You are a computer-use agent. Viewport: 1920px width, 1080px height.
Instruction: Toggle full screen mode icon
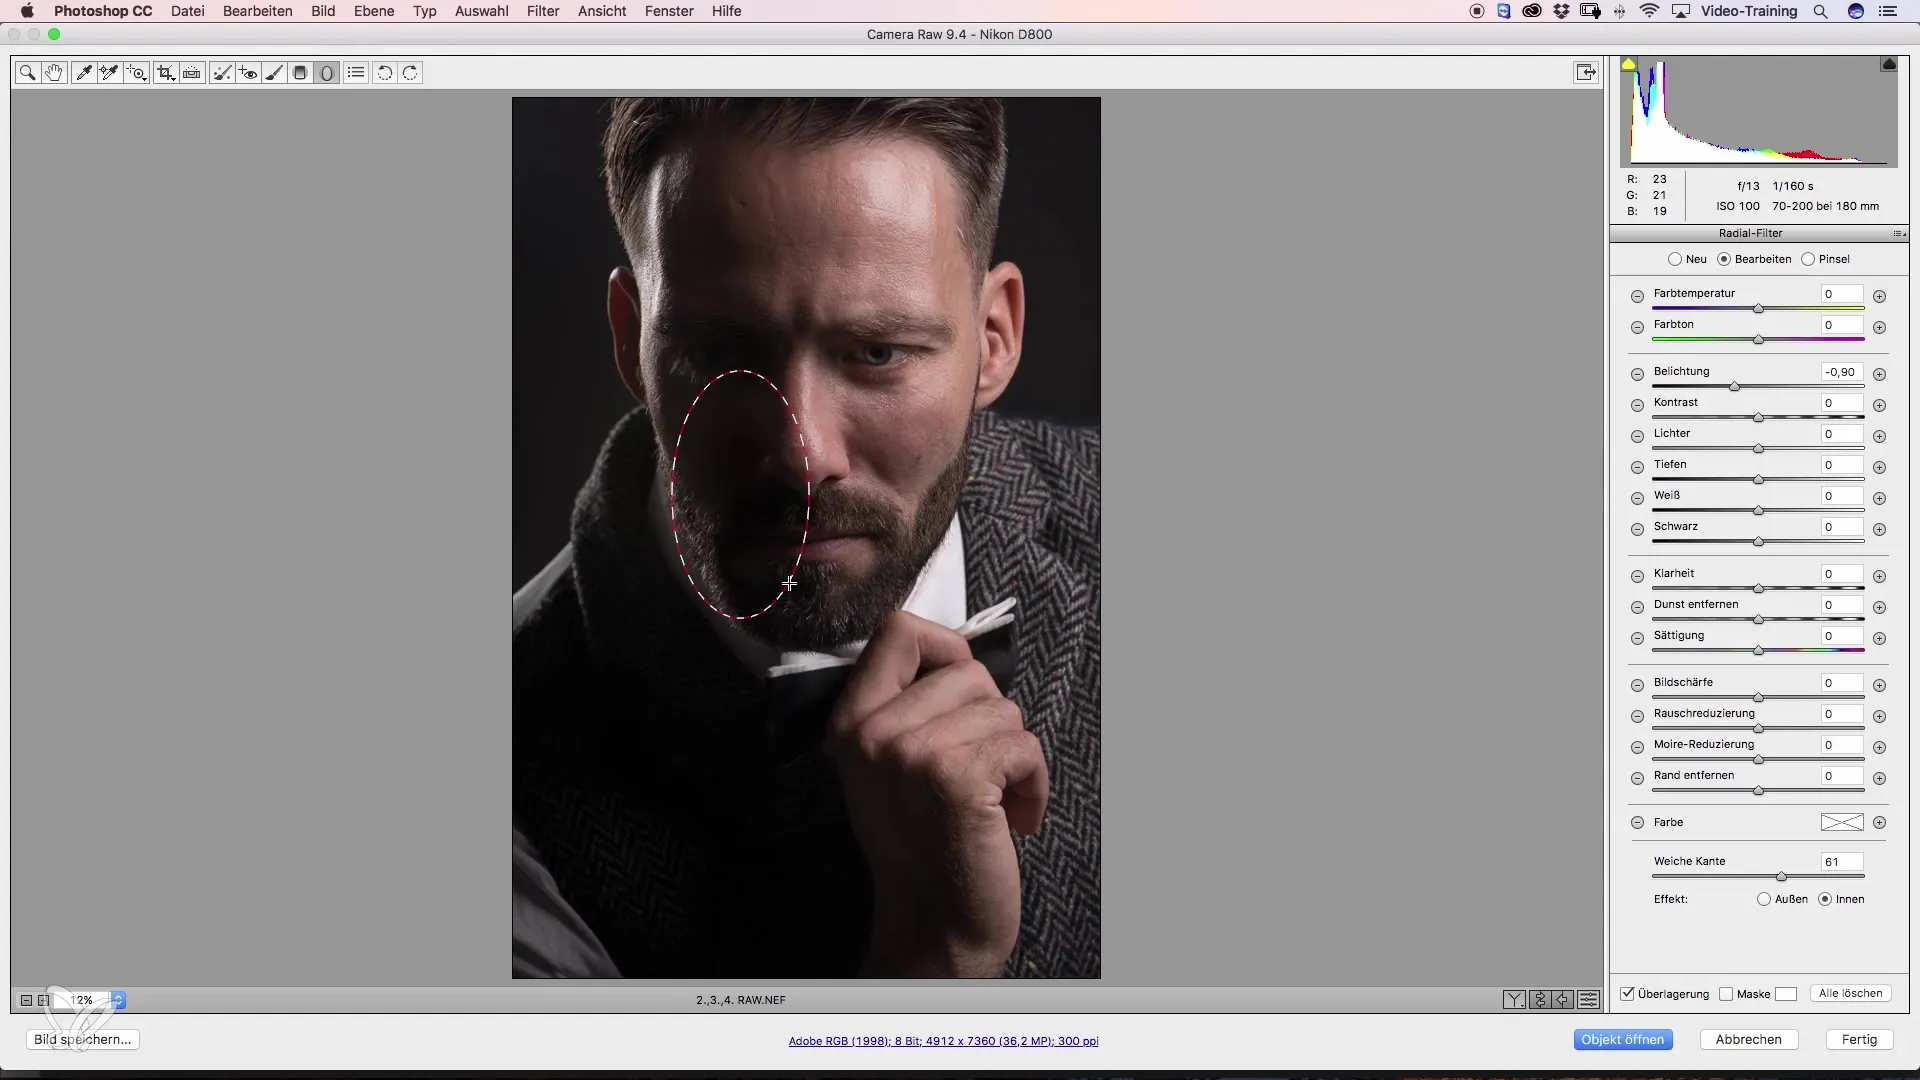point(1586,72)
